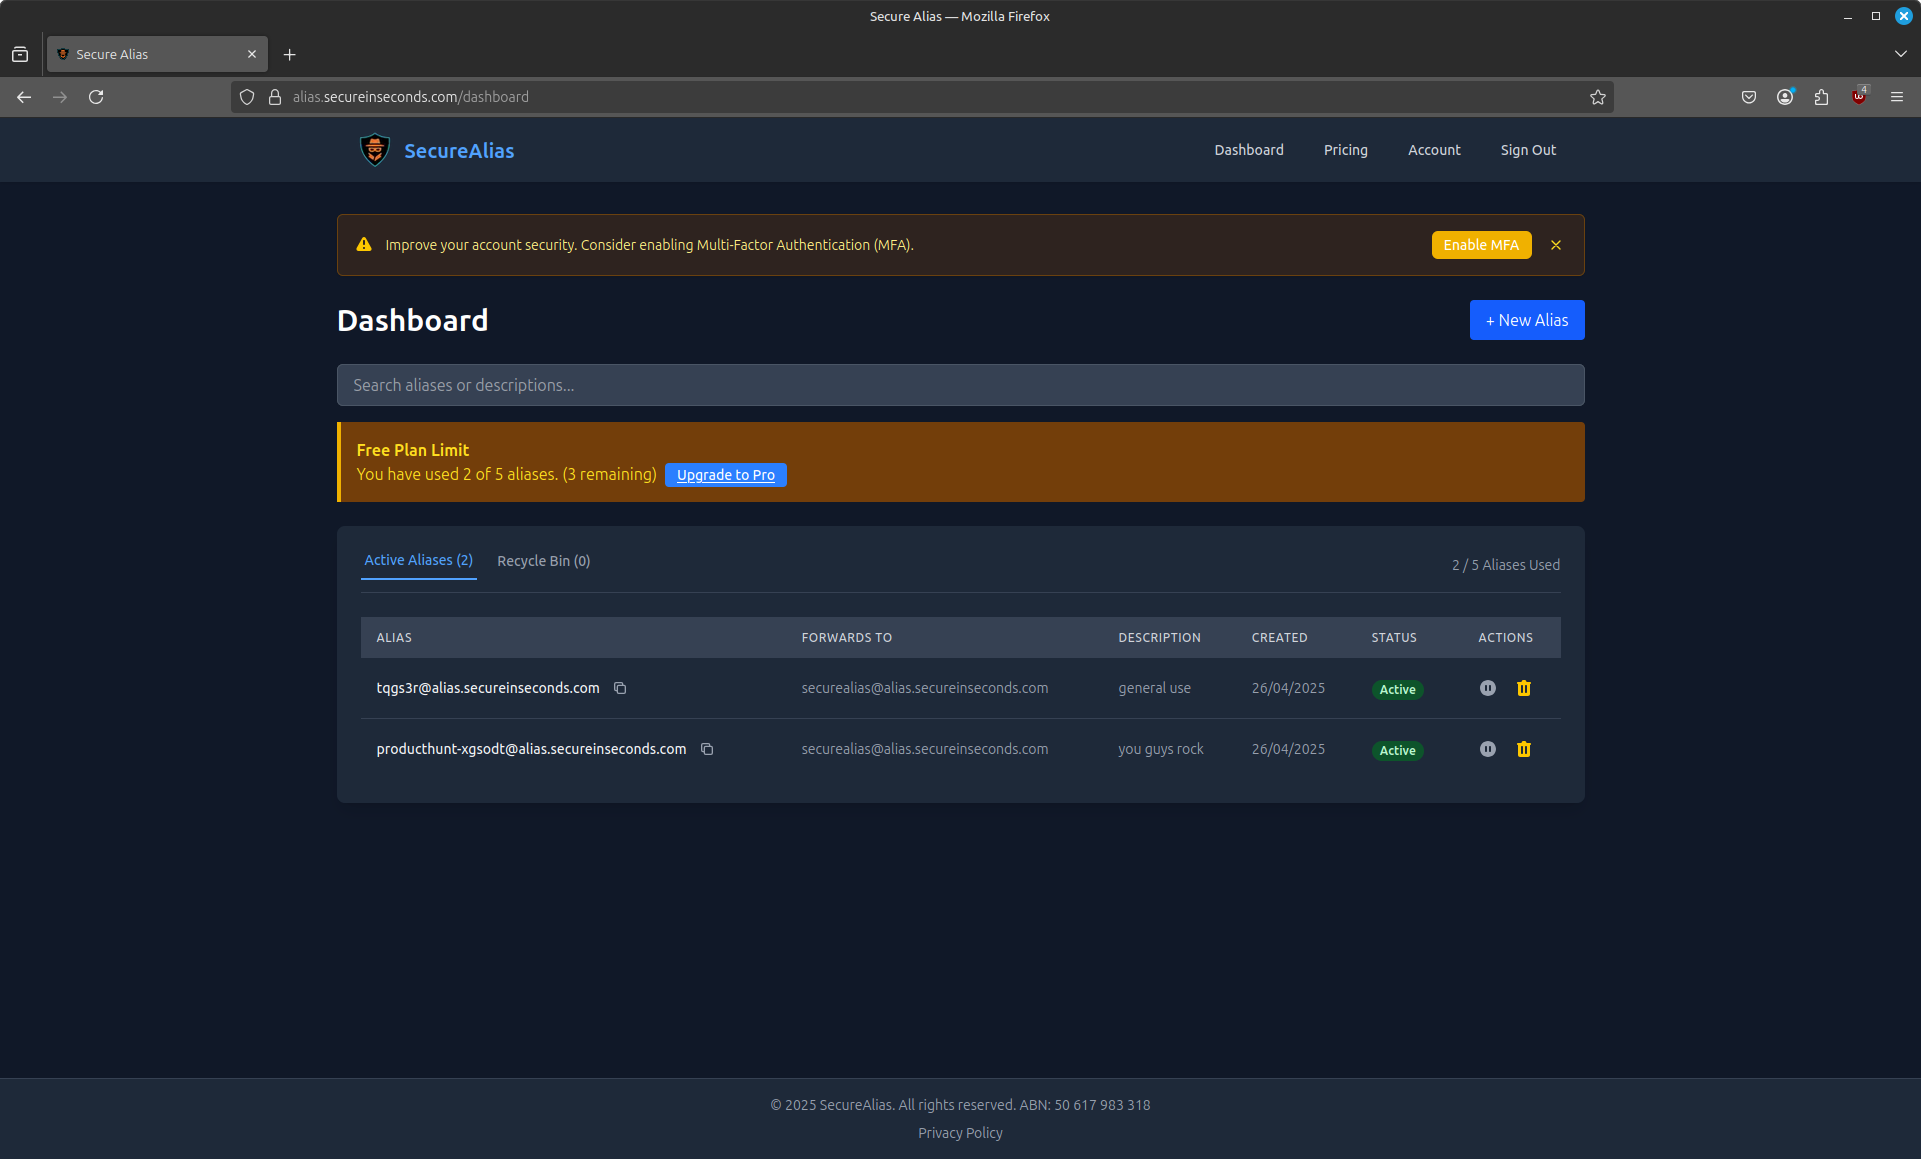Bookmark this page with the star

pyautogui.click(x=1597, y=97)
